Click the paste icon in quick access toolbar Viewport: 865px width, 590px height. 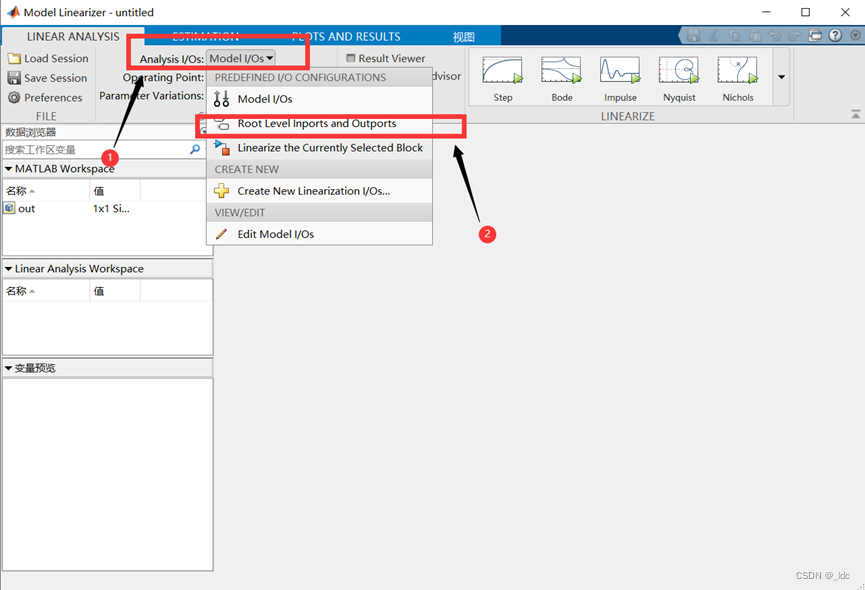[x=754, y=36]
